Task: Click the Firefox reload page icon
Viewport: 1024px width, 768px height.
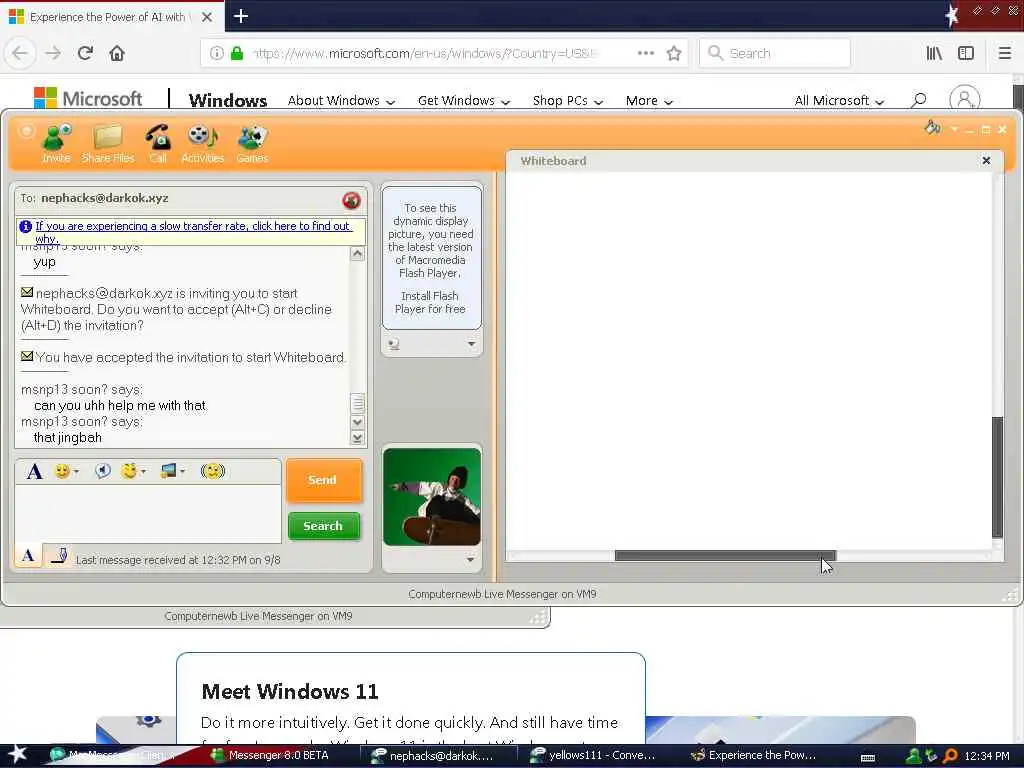Action: [x=85, y=53]
